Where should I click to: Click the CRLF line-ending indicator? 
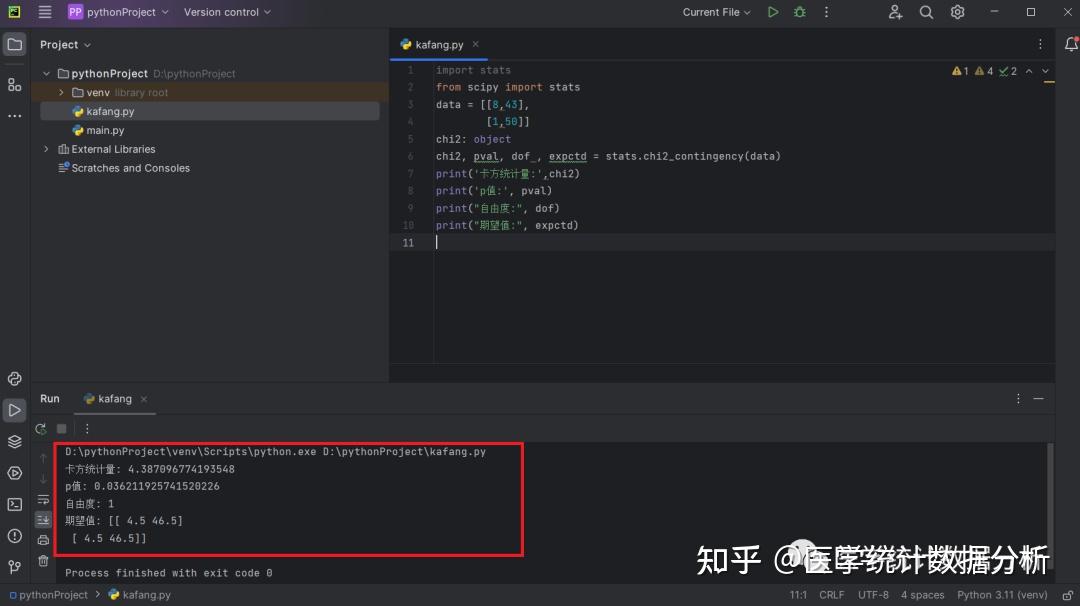(832, 594)
